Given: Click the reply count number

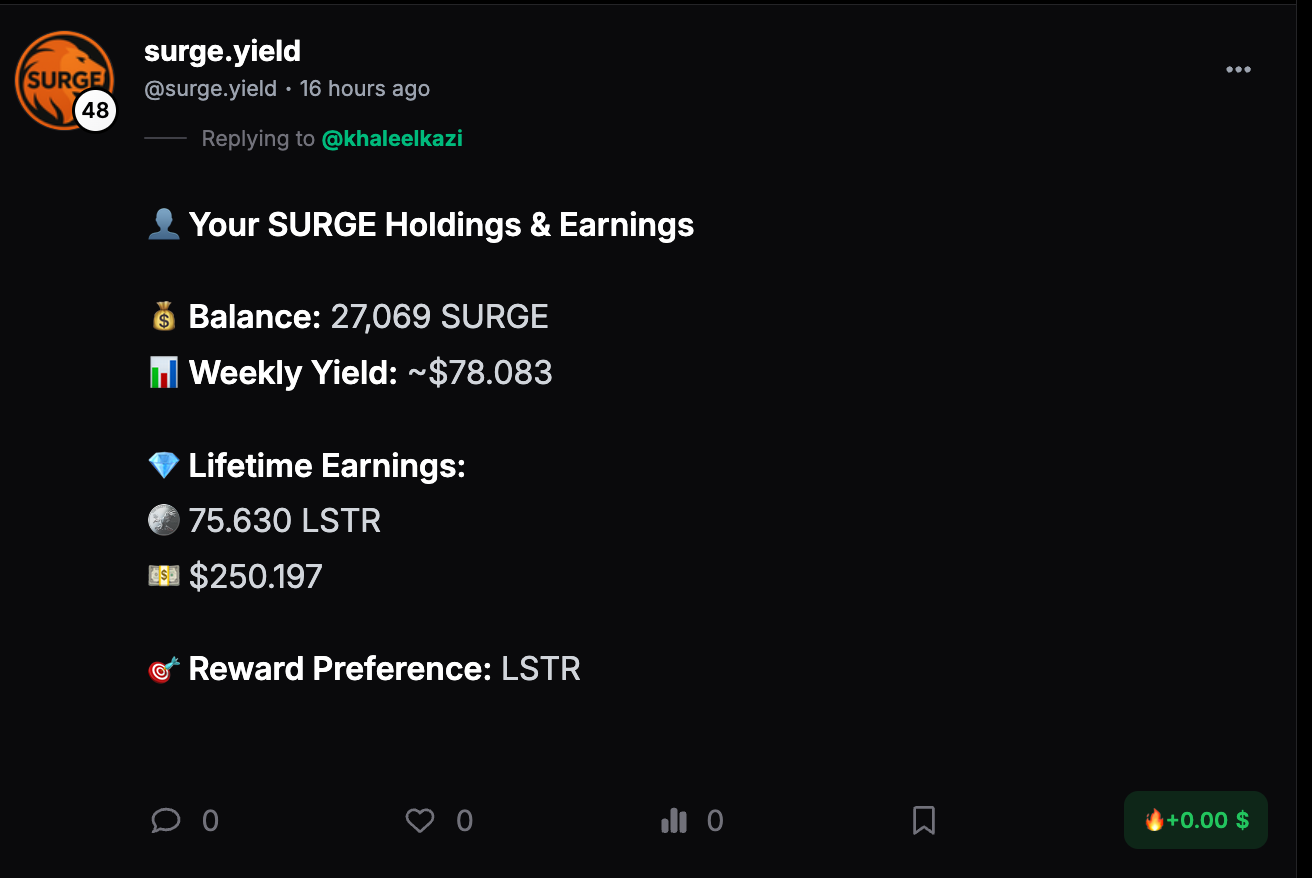Looking at the screenshot, I should [x=210, y=821].
